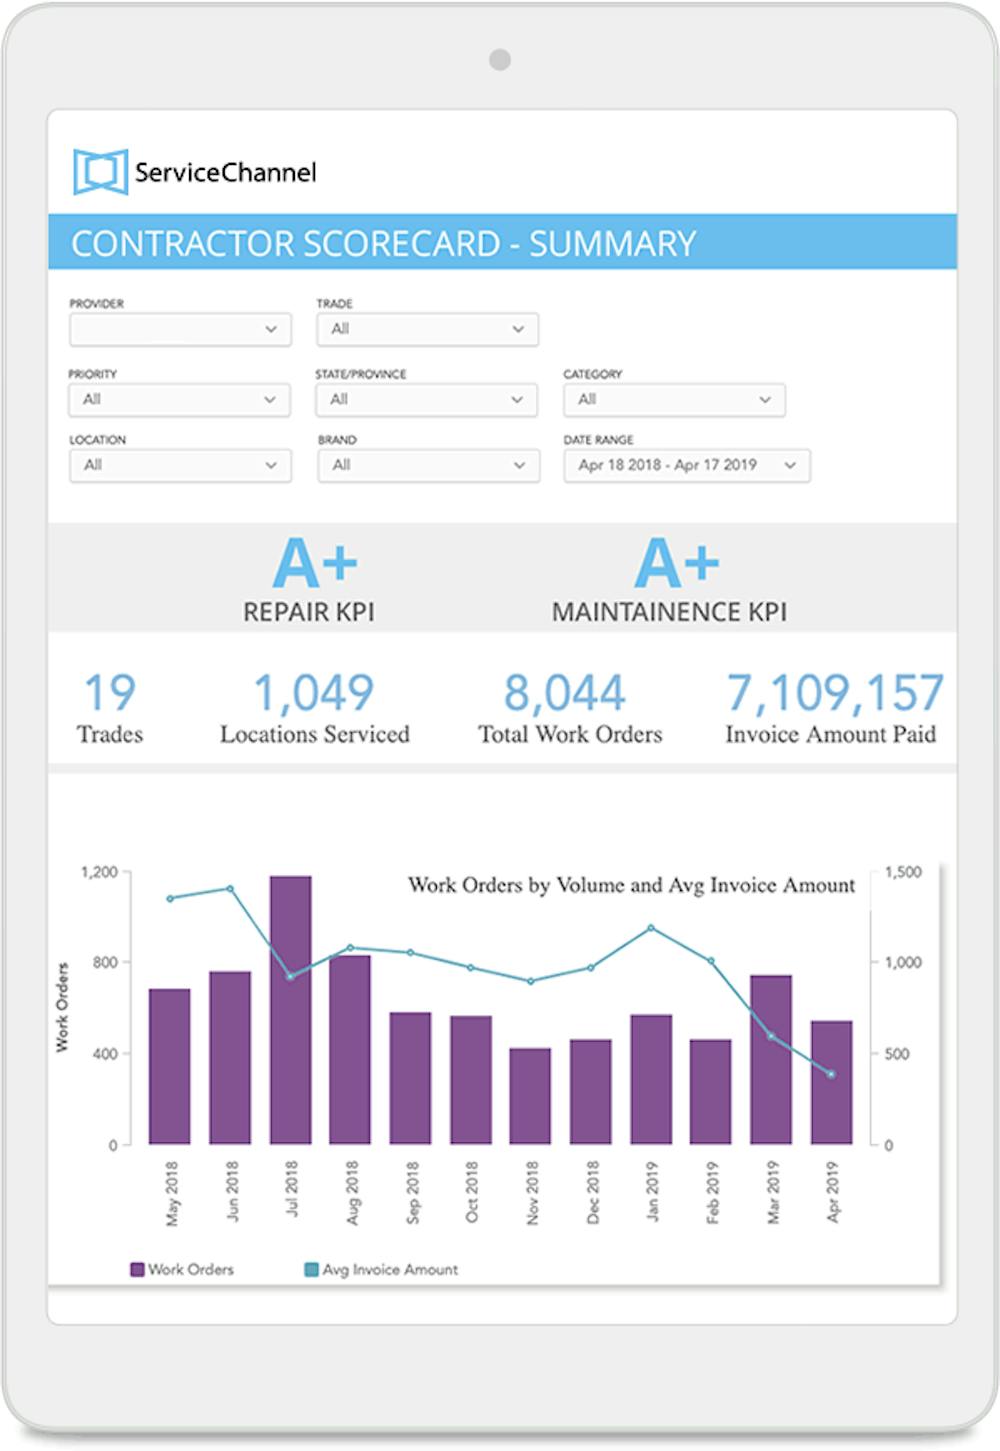The width and height of the screenshot is (1000, 1451).
Task: Change the Date Range selector
Action: (687, 465)
